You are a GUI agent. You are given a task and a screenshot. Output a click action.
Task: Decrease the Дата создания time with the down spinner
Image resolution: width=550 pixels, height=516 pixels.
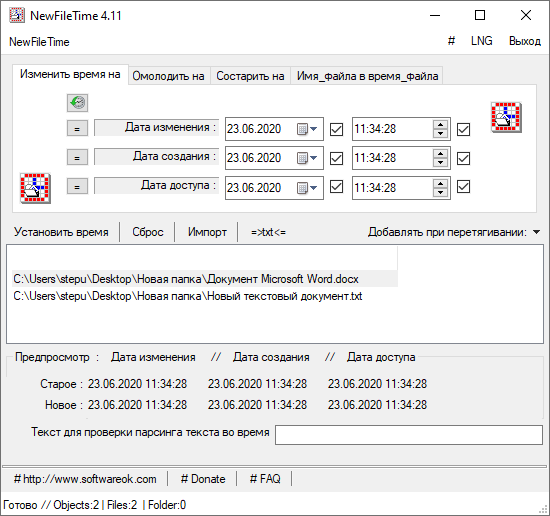[440, 163]
